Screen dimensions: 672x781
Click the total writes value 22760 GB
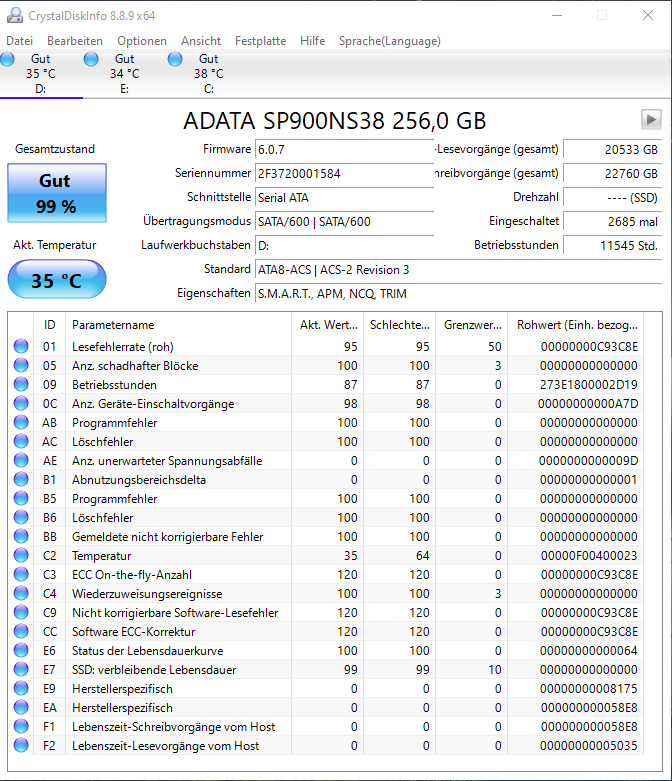[x=612, y=173]
